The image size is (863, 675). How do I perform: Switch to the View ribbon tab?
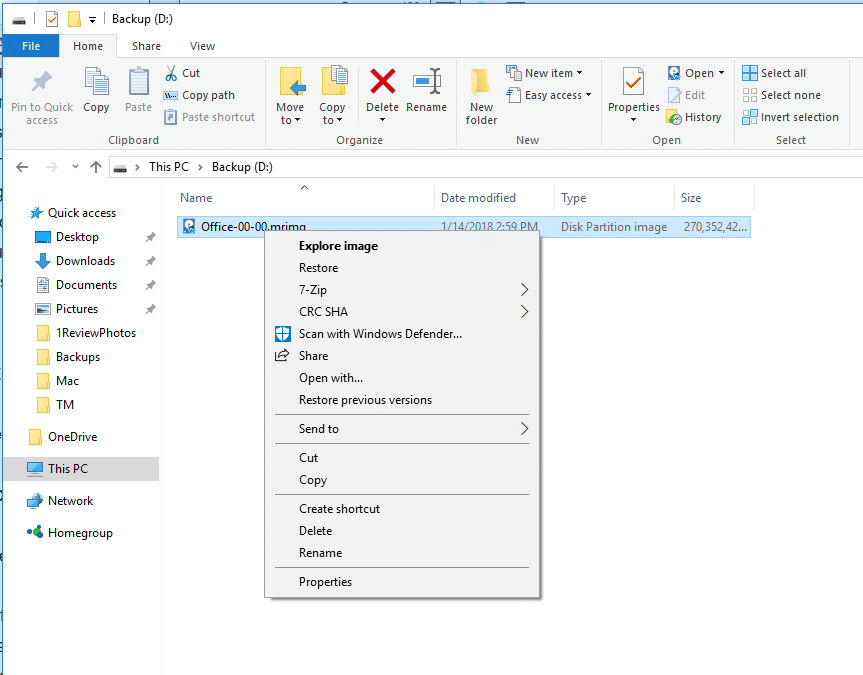[x=202, y=45]
